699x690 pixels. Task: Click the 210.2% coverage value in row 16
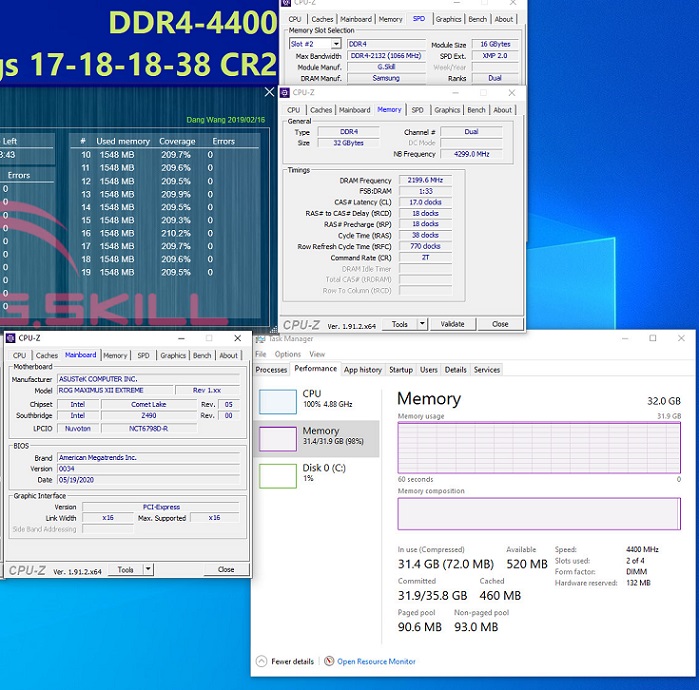[x=176, y=233]
